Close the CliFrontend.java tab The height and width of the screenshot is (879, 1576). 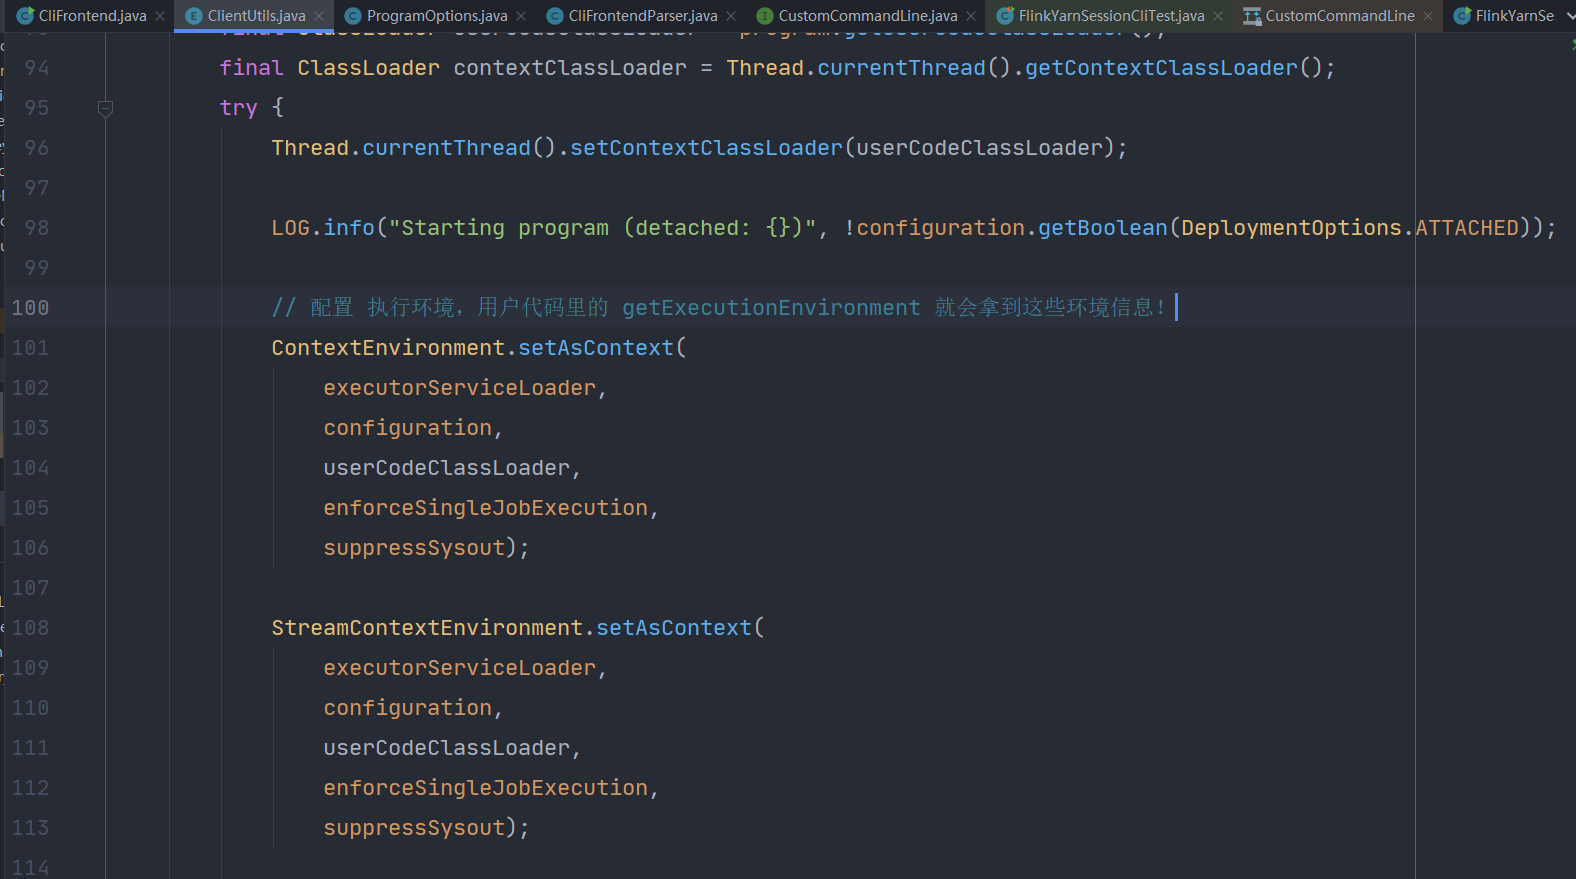pyautogui.click(x=160, y=16)
